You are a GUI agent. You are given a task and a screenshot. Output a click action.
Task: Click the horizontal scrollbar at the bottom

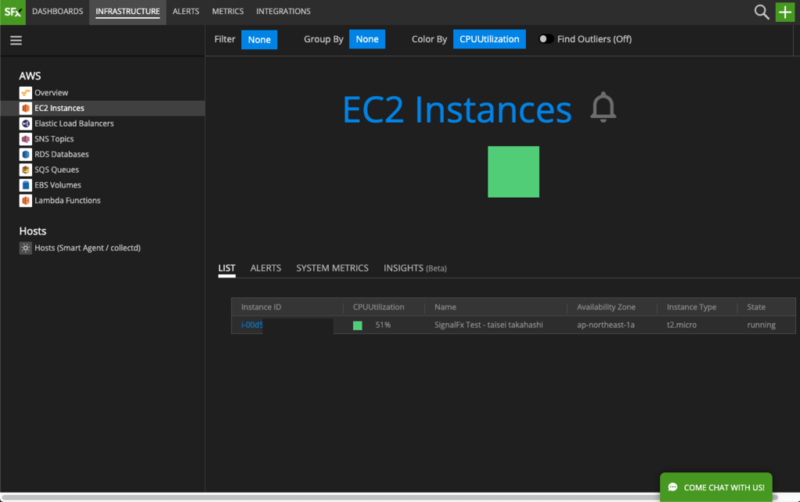click(x=389, y=497)
